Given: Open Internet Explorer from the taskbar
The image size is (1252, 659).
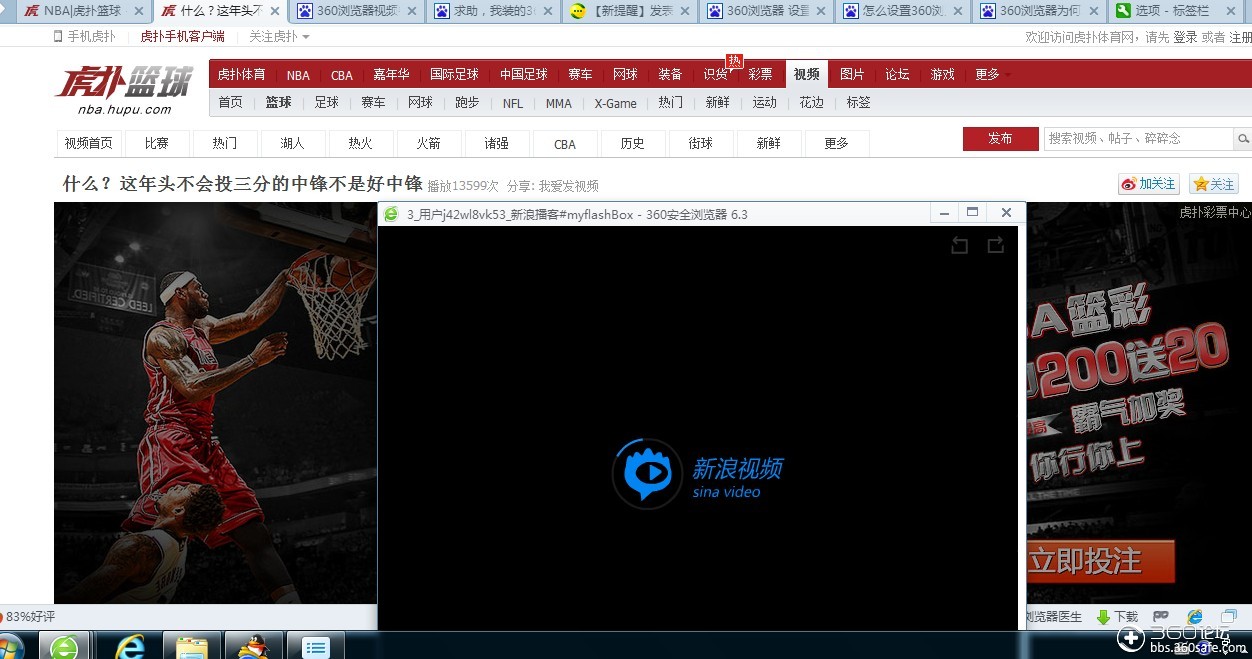Looking at the screenshot, I should pos(130,648).
